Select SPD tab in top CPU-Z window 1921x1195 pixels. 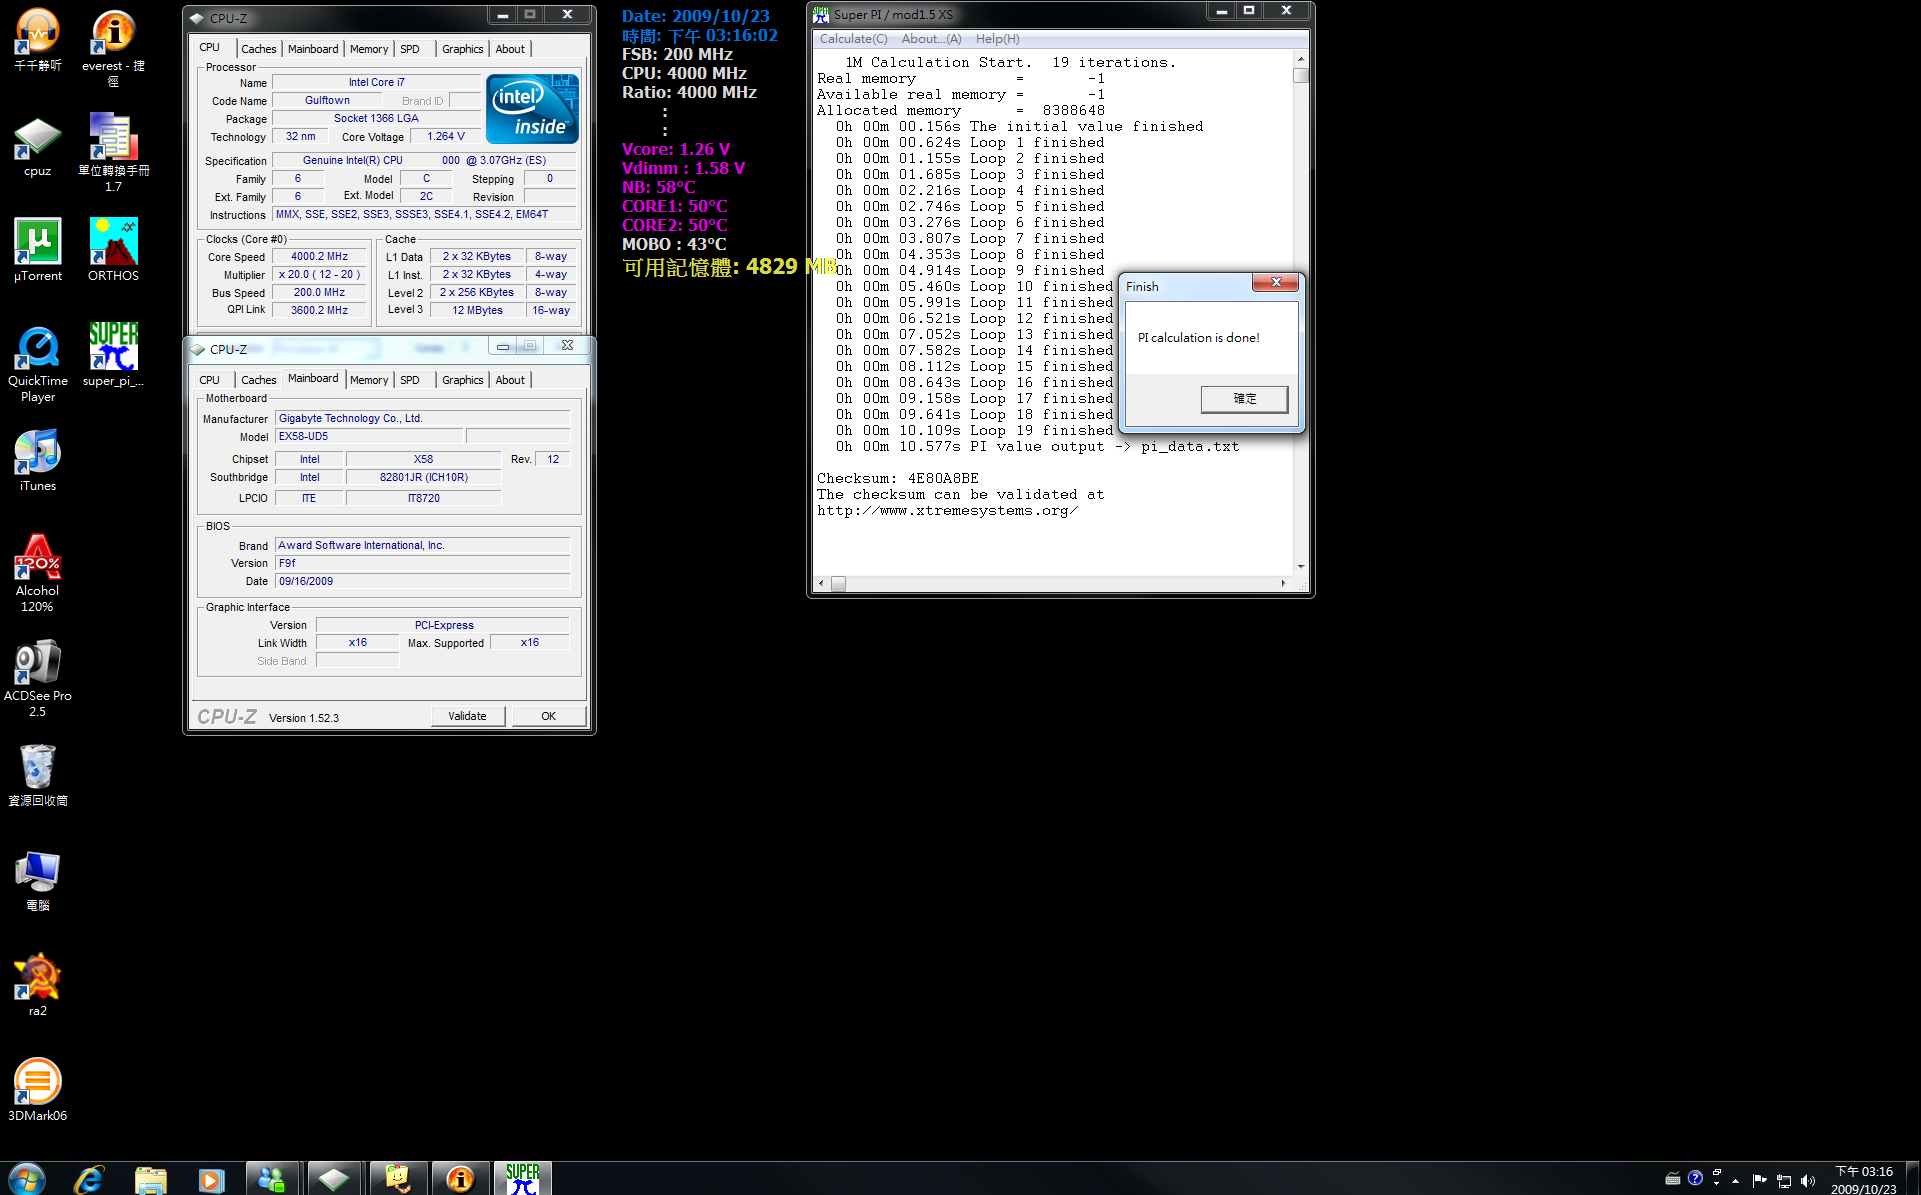(410, 49)
